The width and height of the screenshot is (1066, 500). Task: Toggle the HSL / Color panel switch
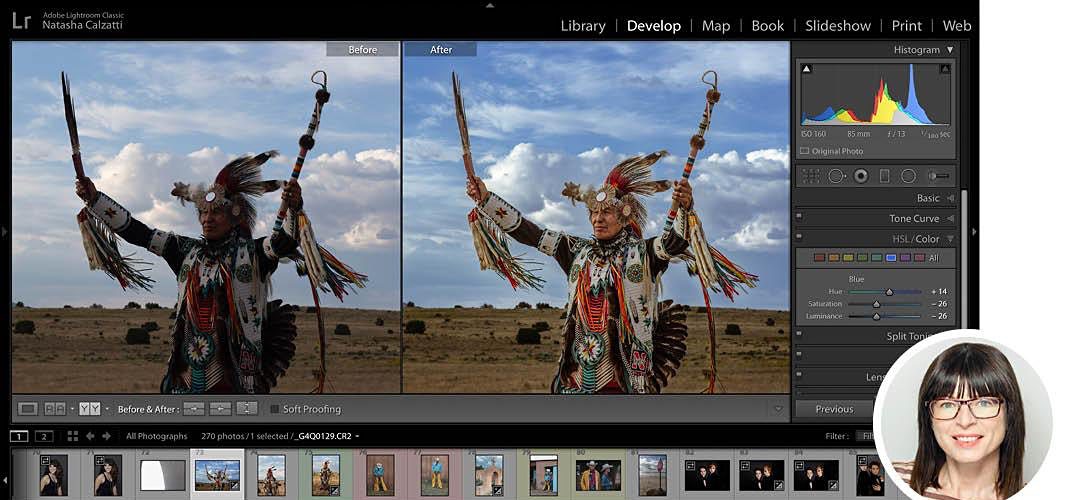tap(799, 238)
